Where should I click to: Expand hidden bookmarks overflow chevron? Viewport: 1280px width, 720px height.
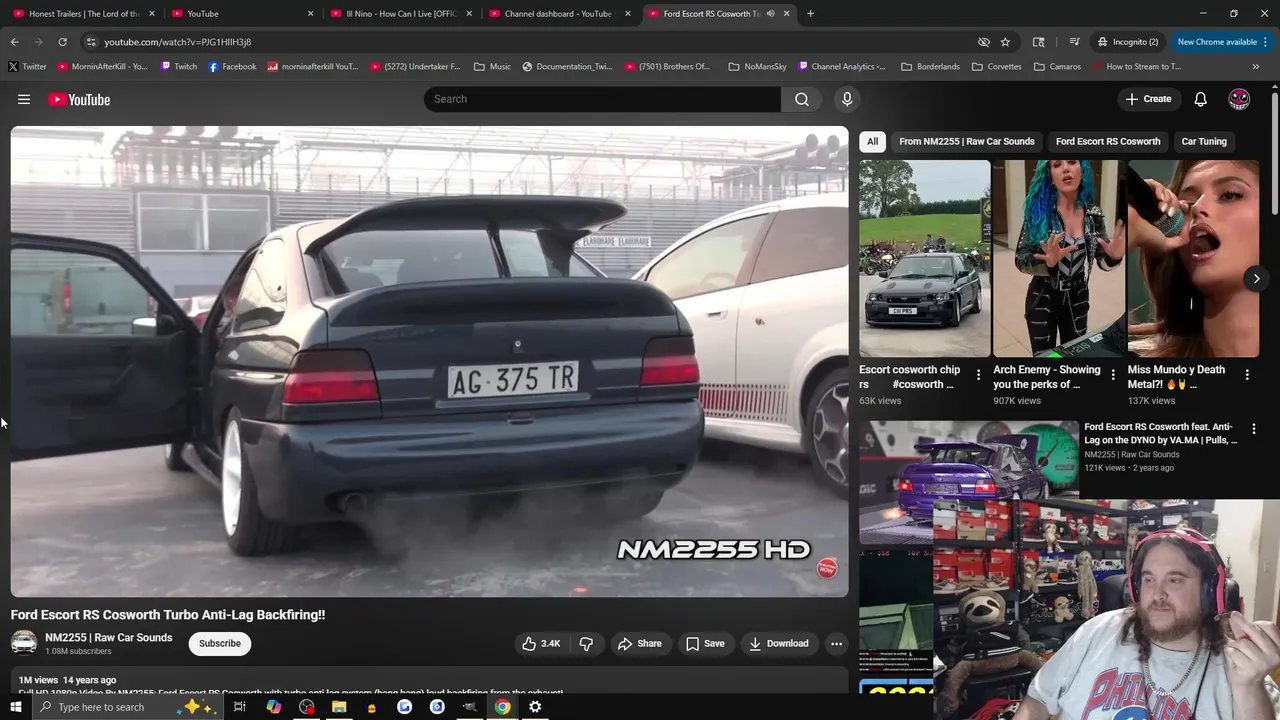[x=1255, y=67]
